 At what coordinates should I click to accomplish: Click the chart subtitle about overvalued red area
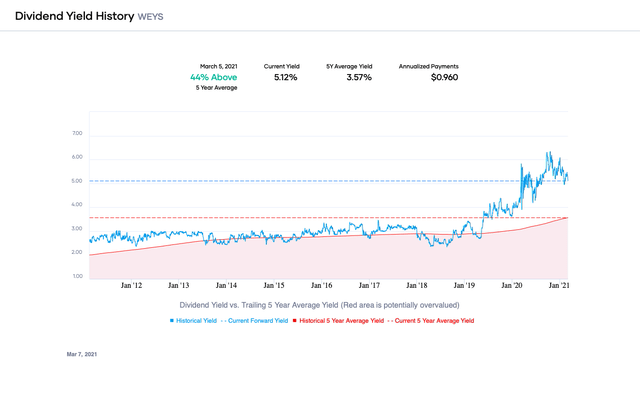pos(320,305)
